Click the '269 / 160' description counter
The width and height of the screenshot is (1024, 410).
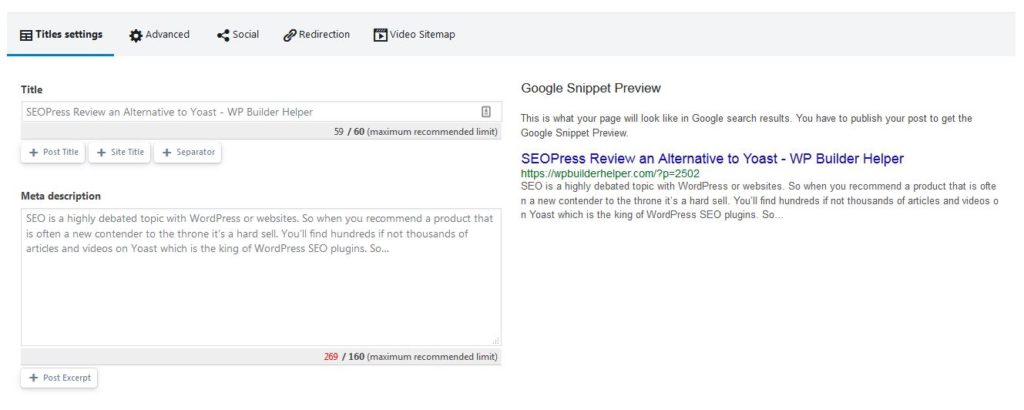344,357
